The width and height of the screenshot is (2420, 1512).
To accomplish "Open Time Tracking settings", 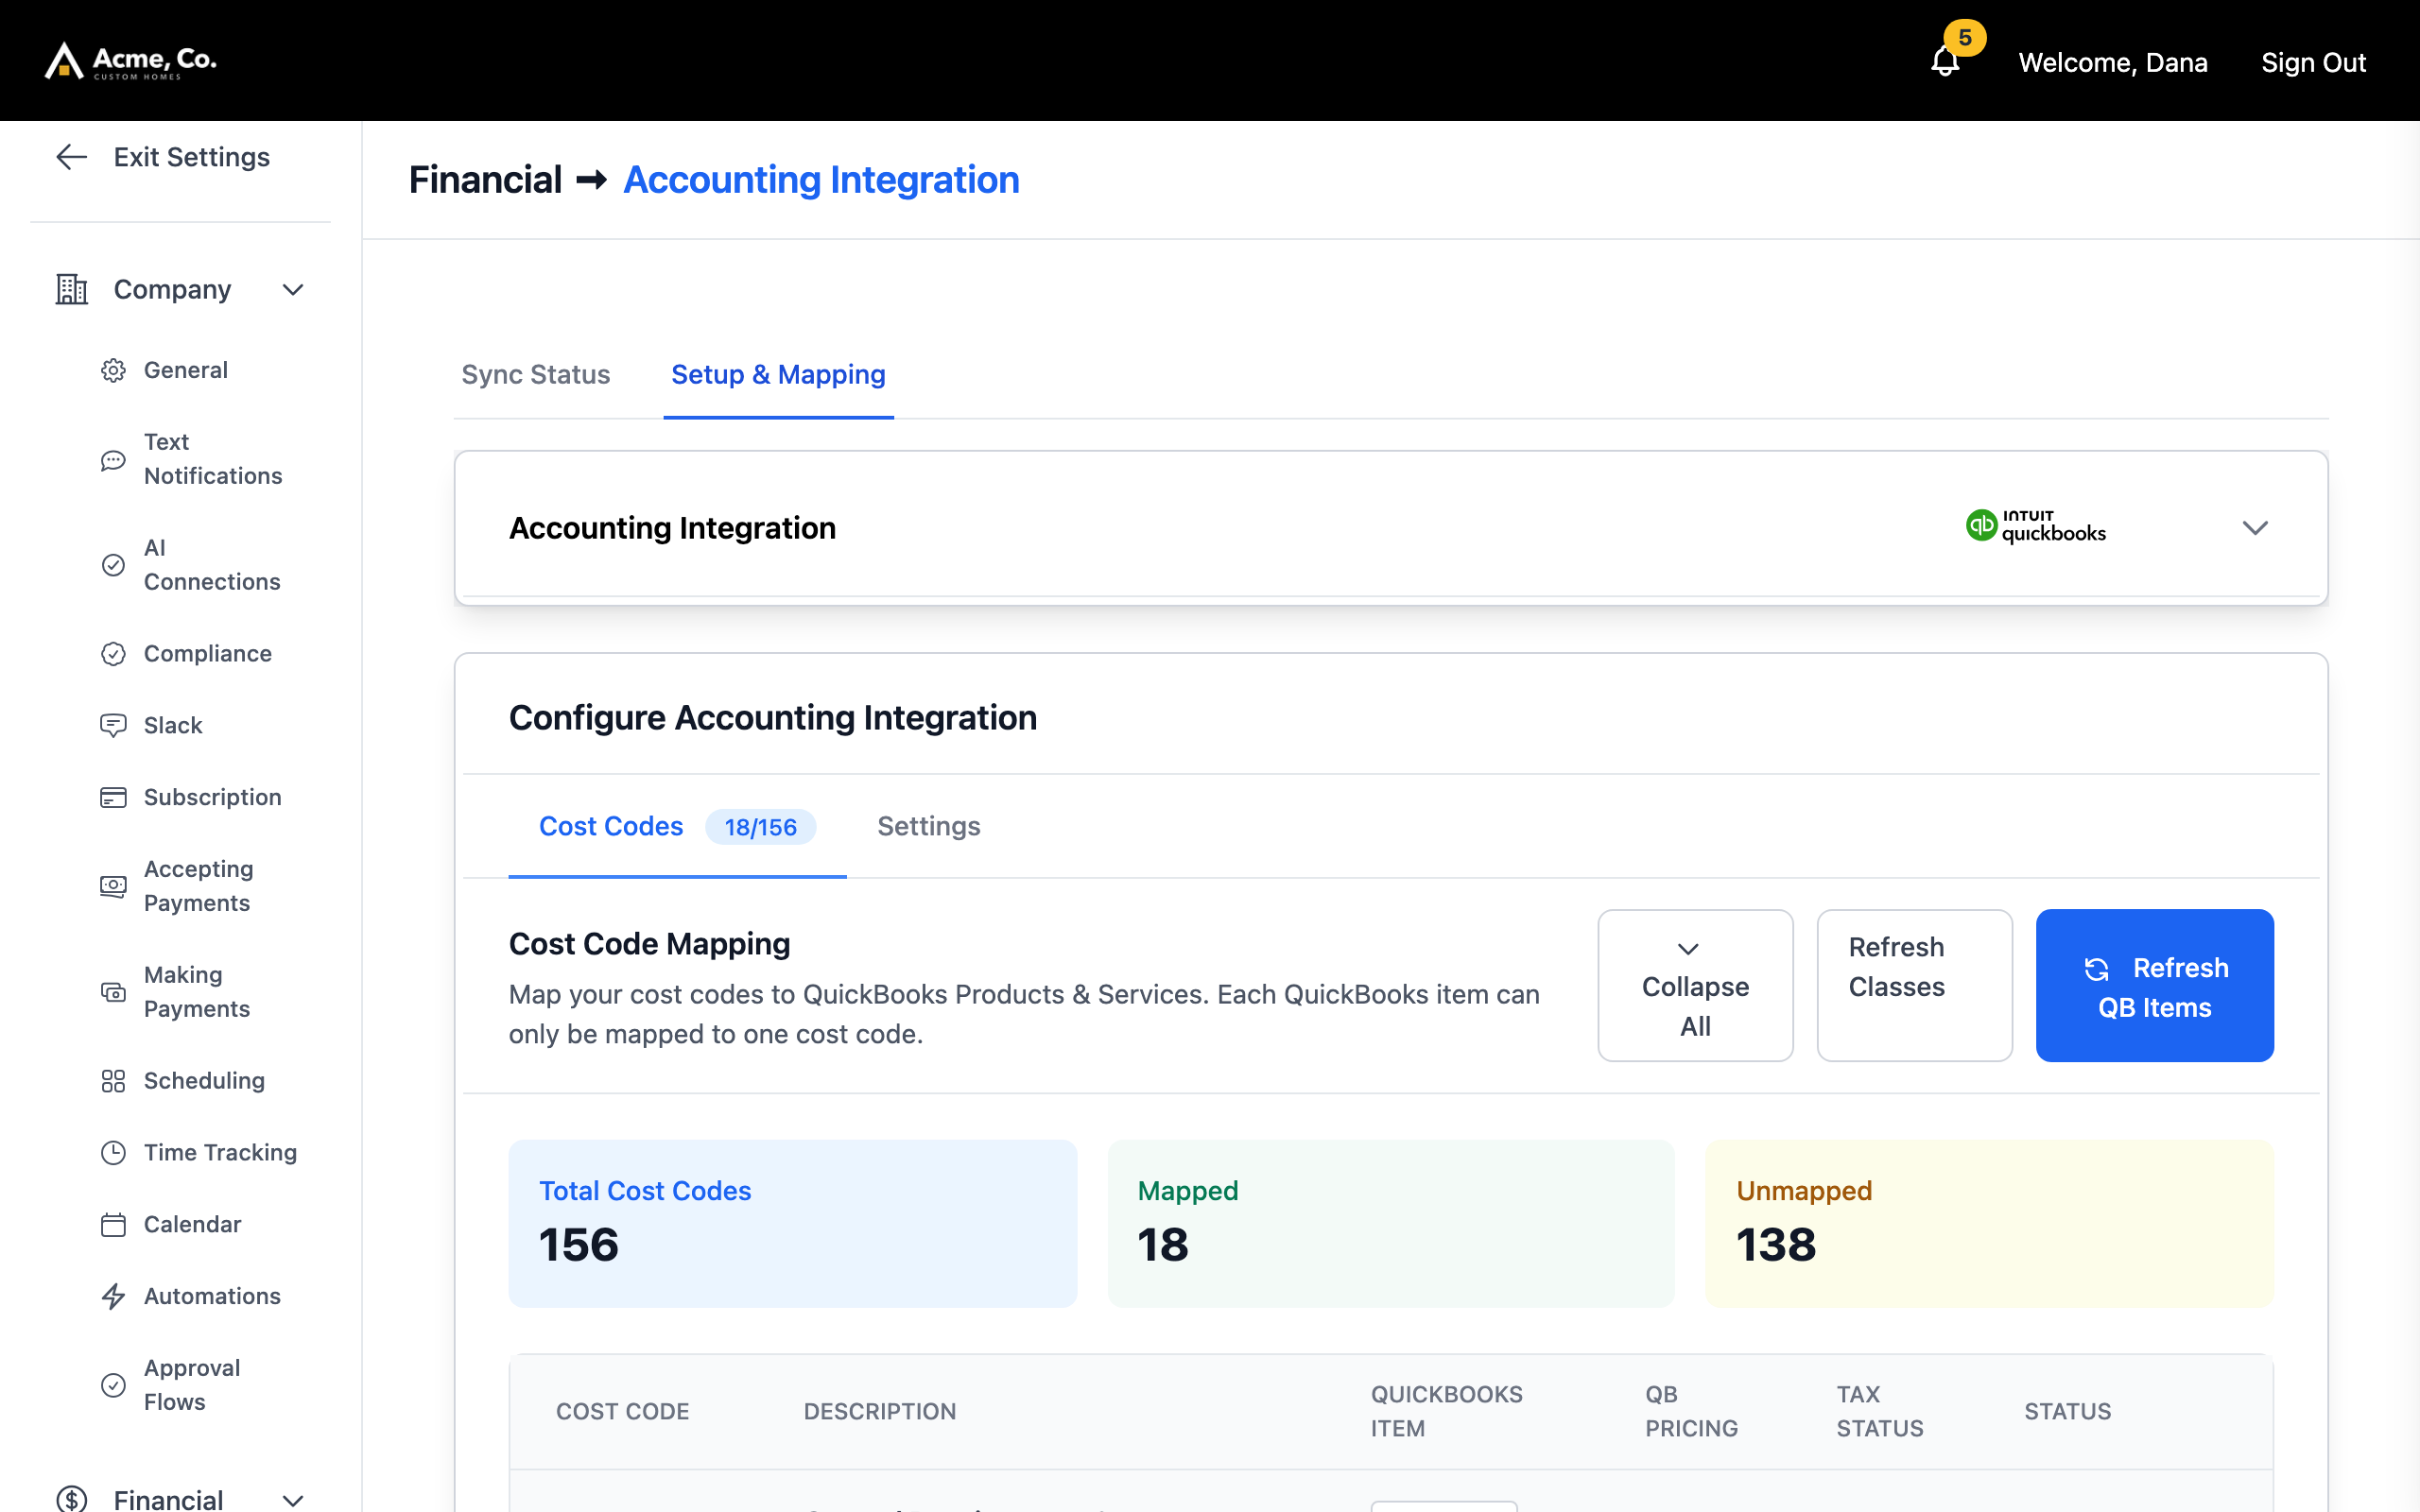I will click(x=220, y=1153).
